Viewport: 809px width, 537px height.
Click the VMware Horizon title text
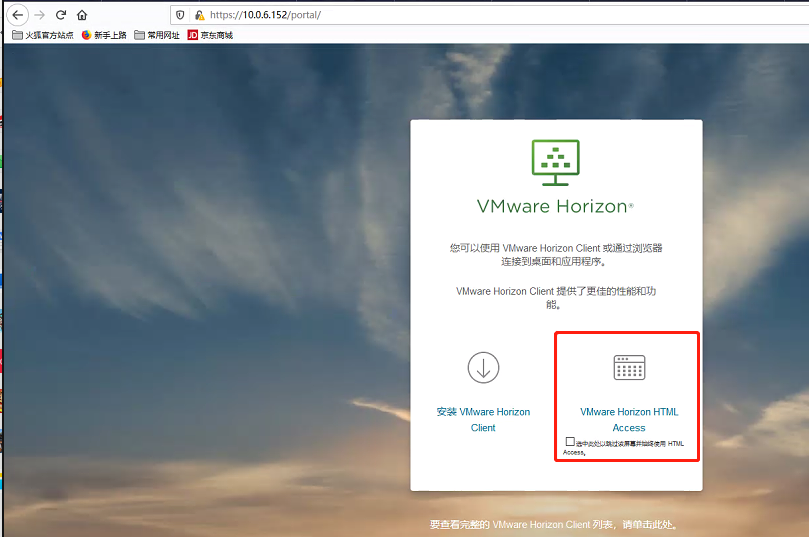[x=555, y=206]
